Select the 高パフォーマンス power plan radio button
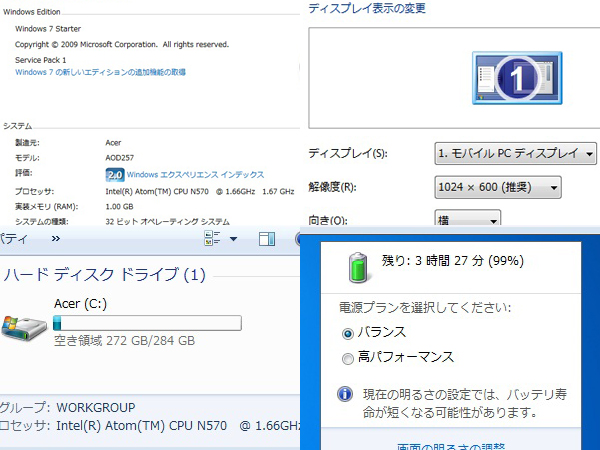The image size is (600, 450). click(x=347, y=359)
